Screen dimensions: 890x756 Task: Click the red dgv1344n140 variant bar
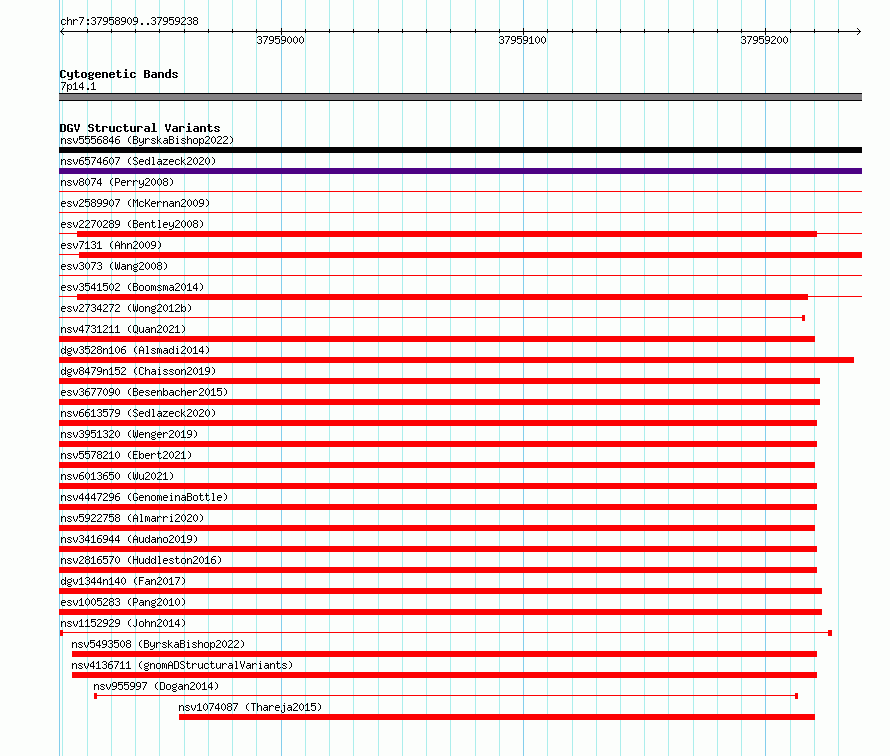pos(440,591)
